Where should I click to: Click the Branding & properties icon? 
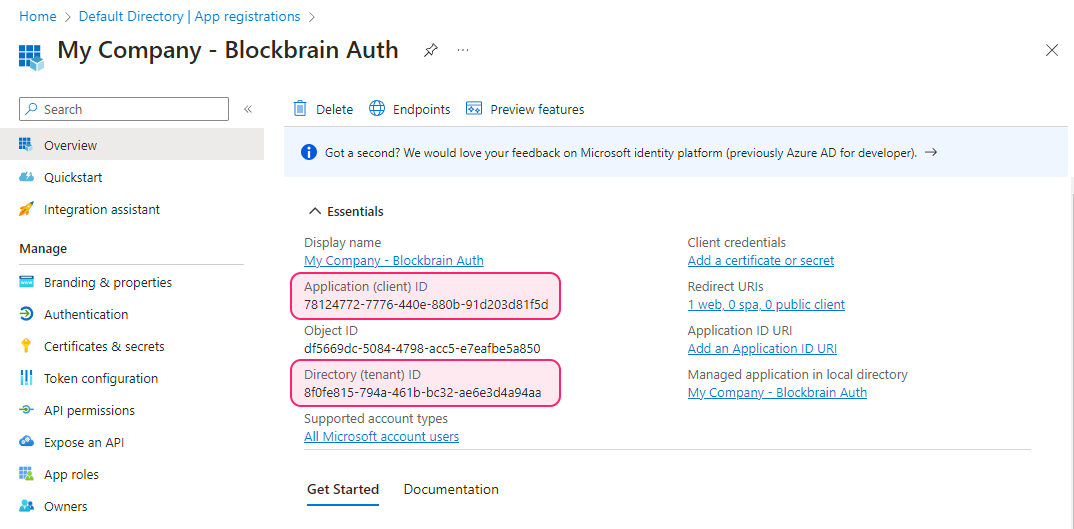point(26,282)
